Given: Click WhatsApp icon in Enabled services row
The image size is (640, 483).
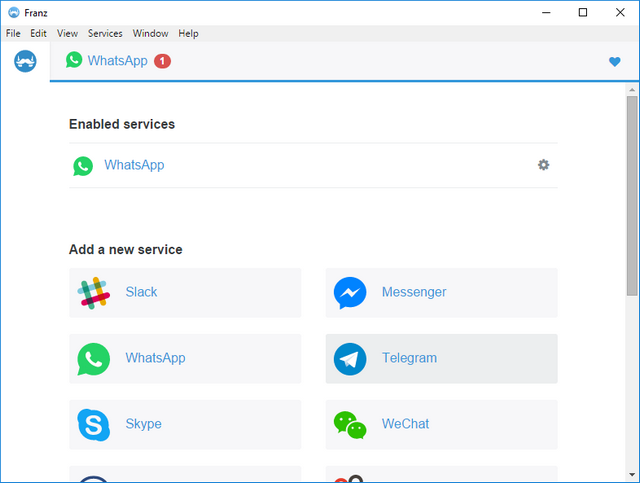Looking at the screenshot, I should tap(83, 166).
